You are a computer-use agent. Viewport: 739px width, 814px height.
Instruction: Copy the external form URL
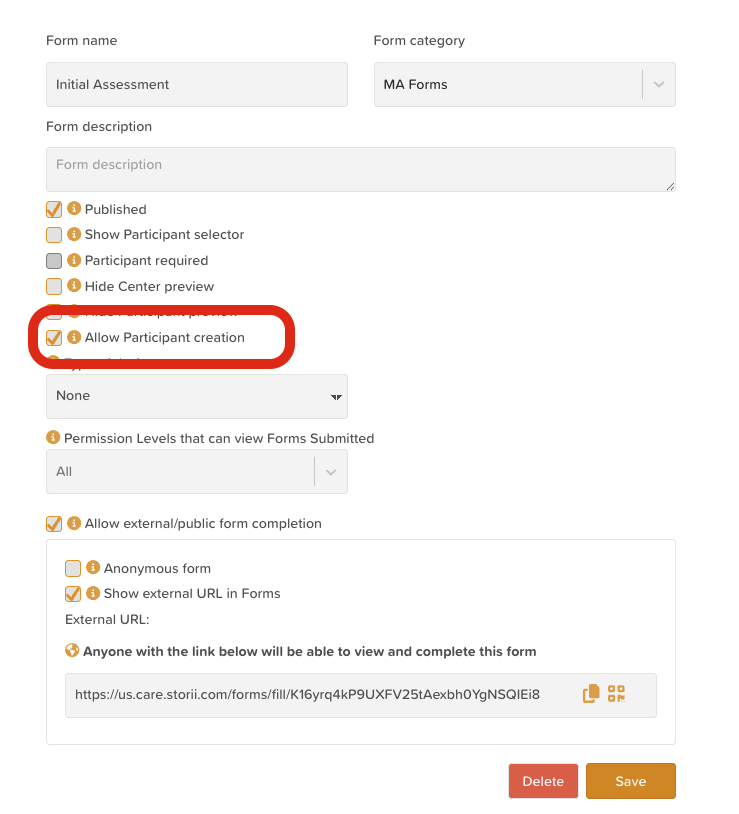tap(591, 693)
